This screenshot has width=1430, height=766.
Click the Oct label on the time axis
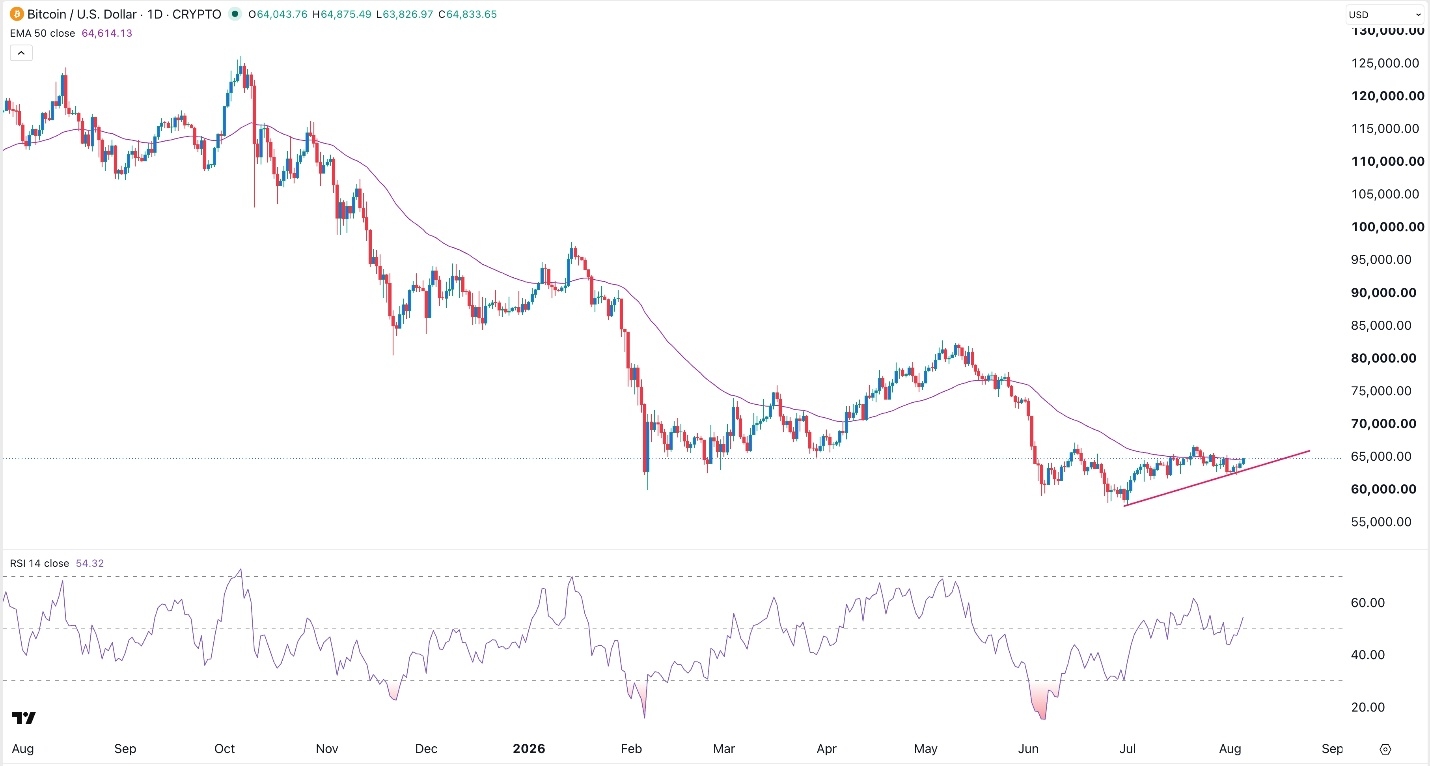pos(224,748)
